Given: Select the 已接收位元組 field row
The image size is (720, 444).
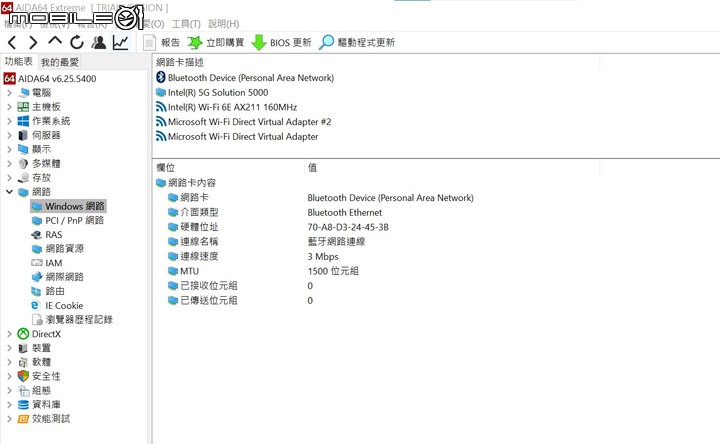Looking at the screenshot, I should point(202,286).
